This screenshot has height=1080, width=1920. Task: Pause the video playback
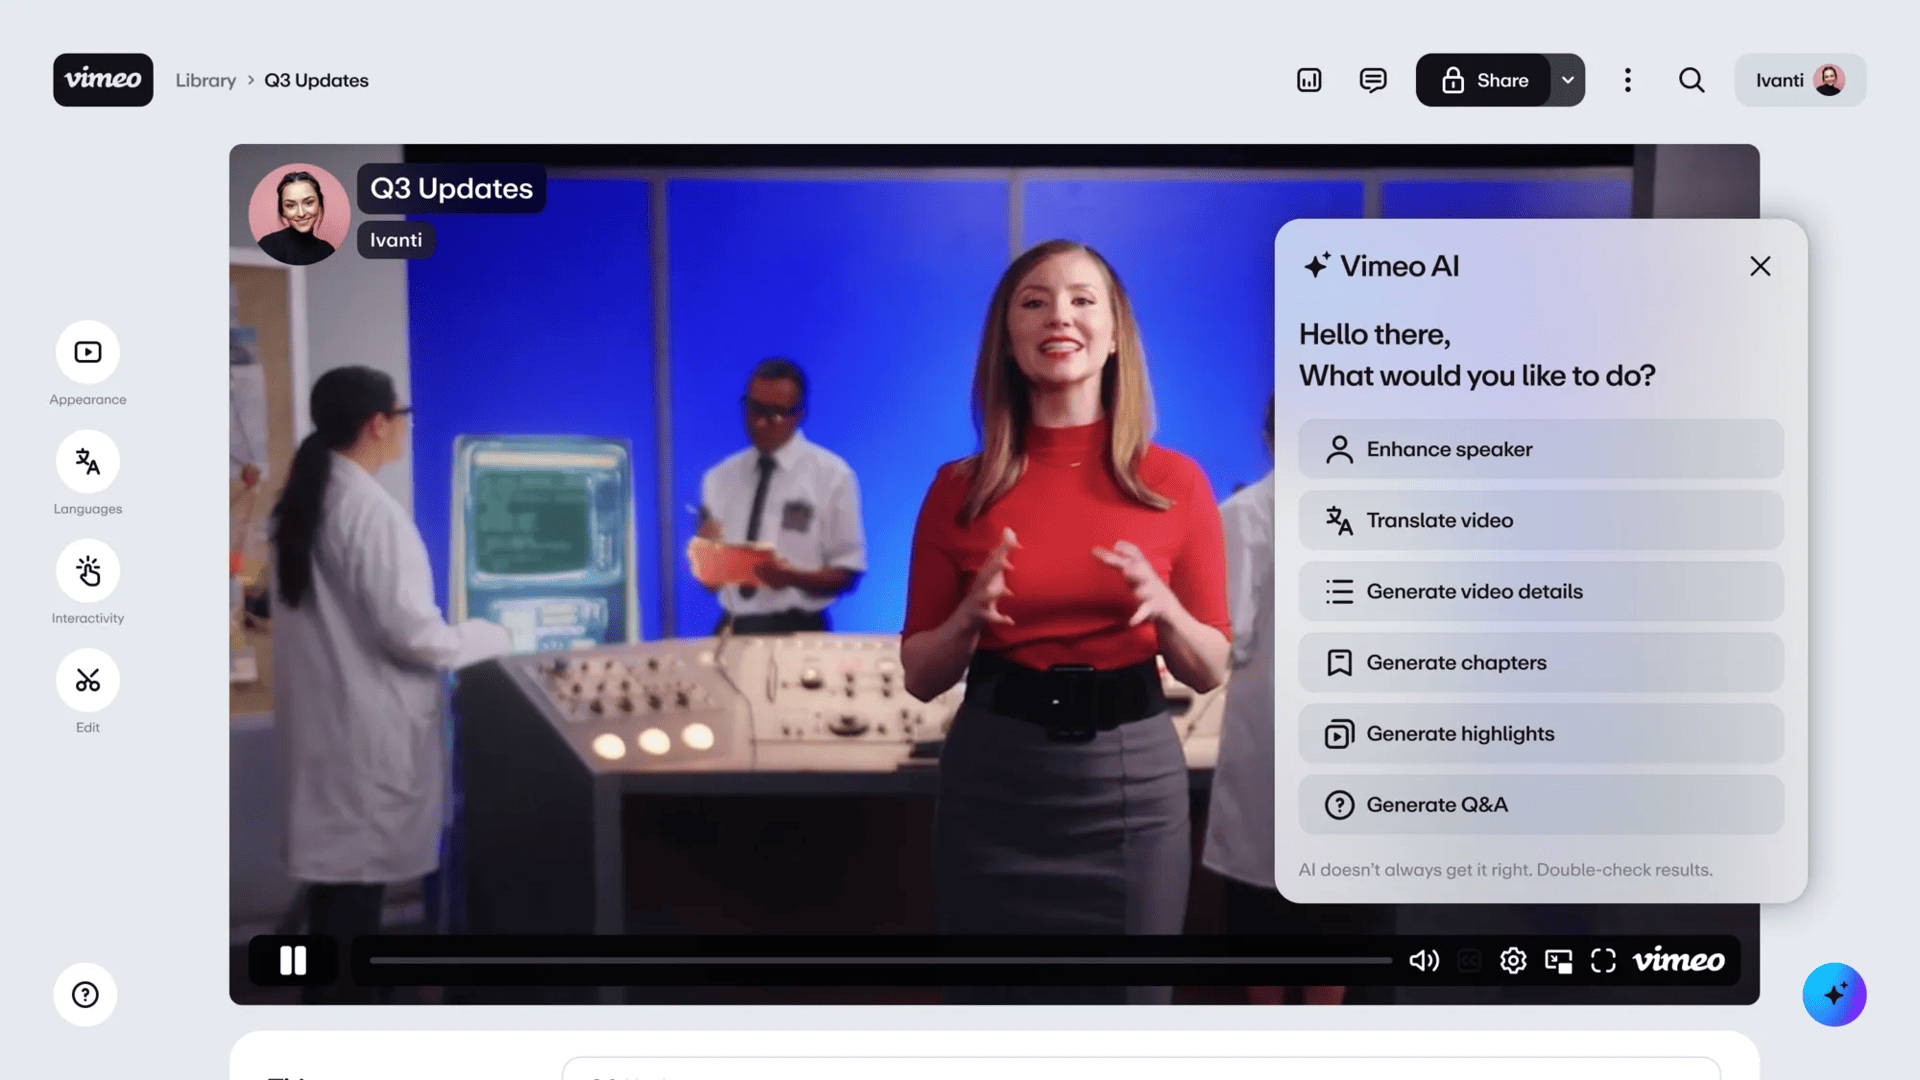[293, 961]
